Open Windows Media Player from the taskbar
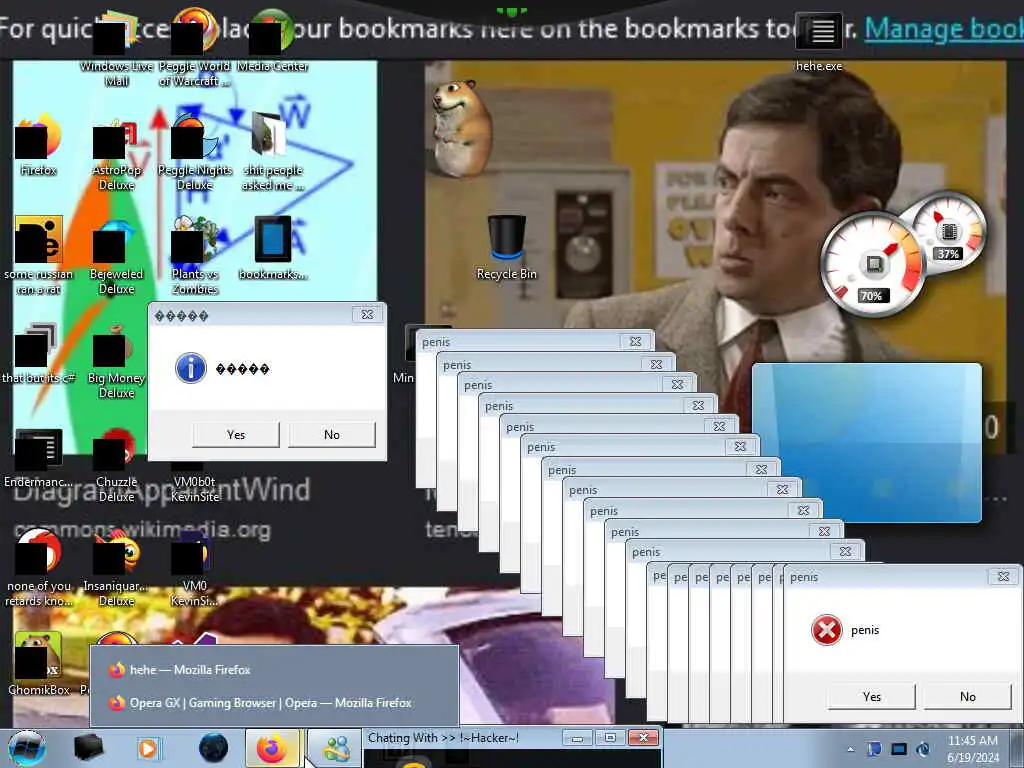This screenshot has height=768, width=1024. coord(148,748)
